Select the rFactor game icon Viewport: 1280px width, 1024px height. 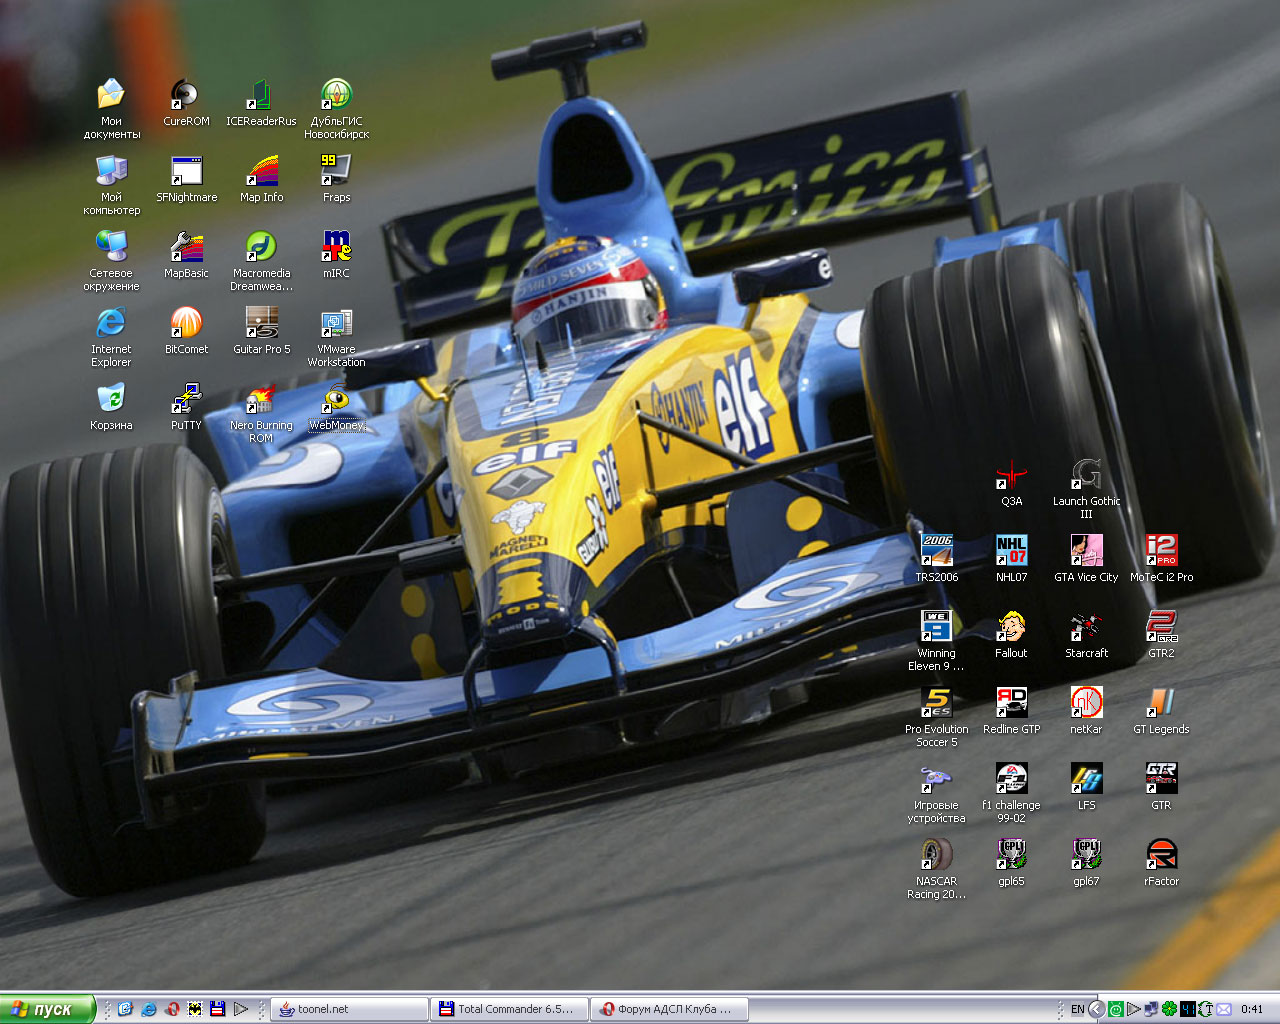click(x=1161, y=855)
